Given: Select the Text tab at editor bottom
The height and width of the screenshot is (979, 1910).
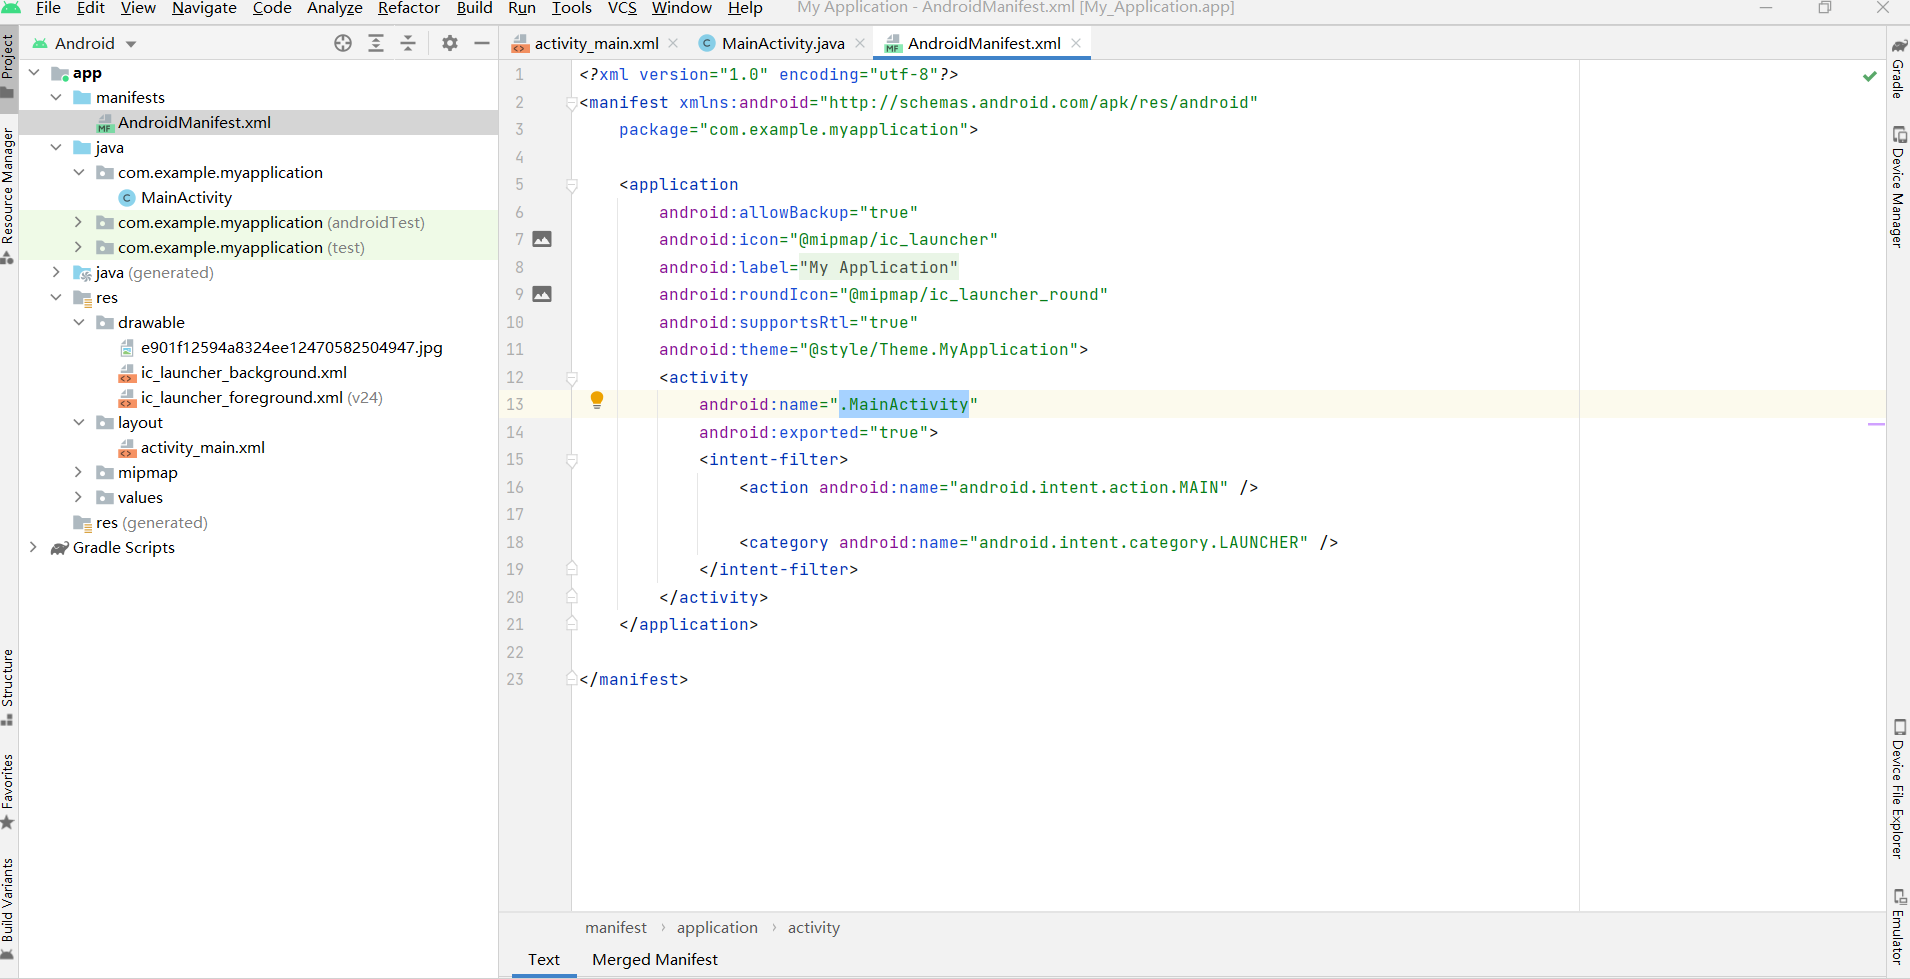Looking at the screenshot, I should [544, 960].
